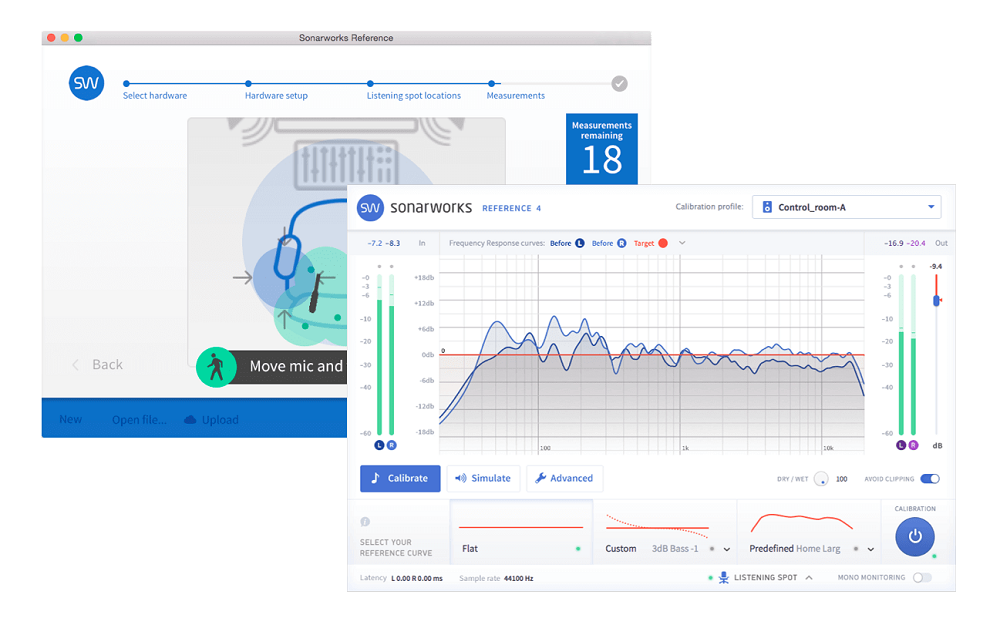This screenshot has height=628, width=1000.
Task: Click the info icon above reference curve label
Action: coord(365,521)
